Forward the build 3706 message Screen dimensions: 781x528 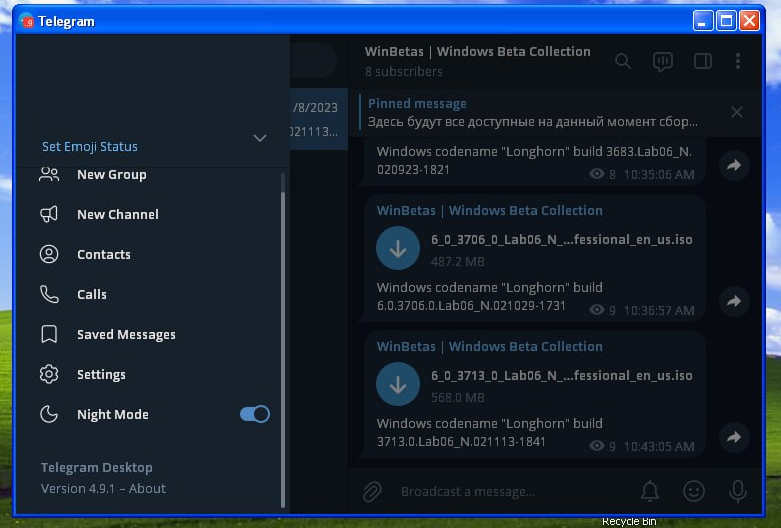pyautogui.click(x=734, y=301)
